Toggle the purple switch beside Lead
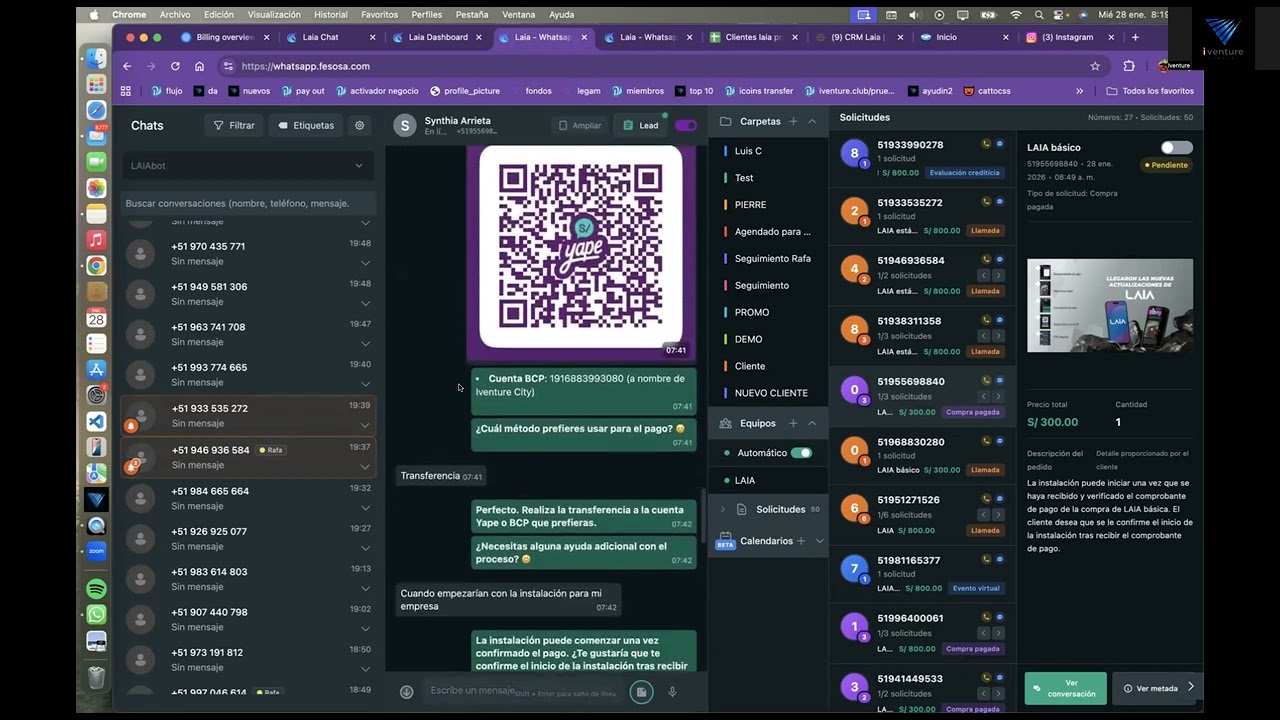The width and height of the screenshot is (1280, 720). [685, 125]
